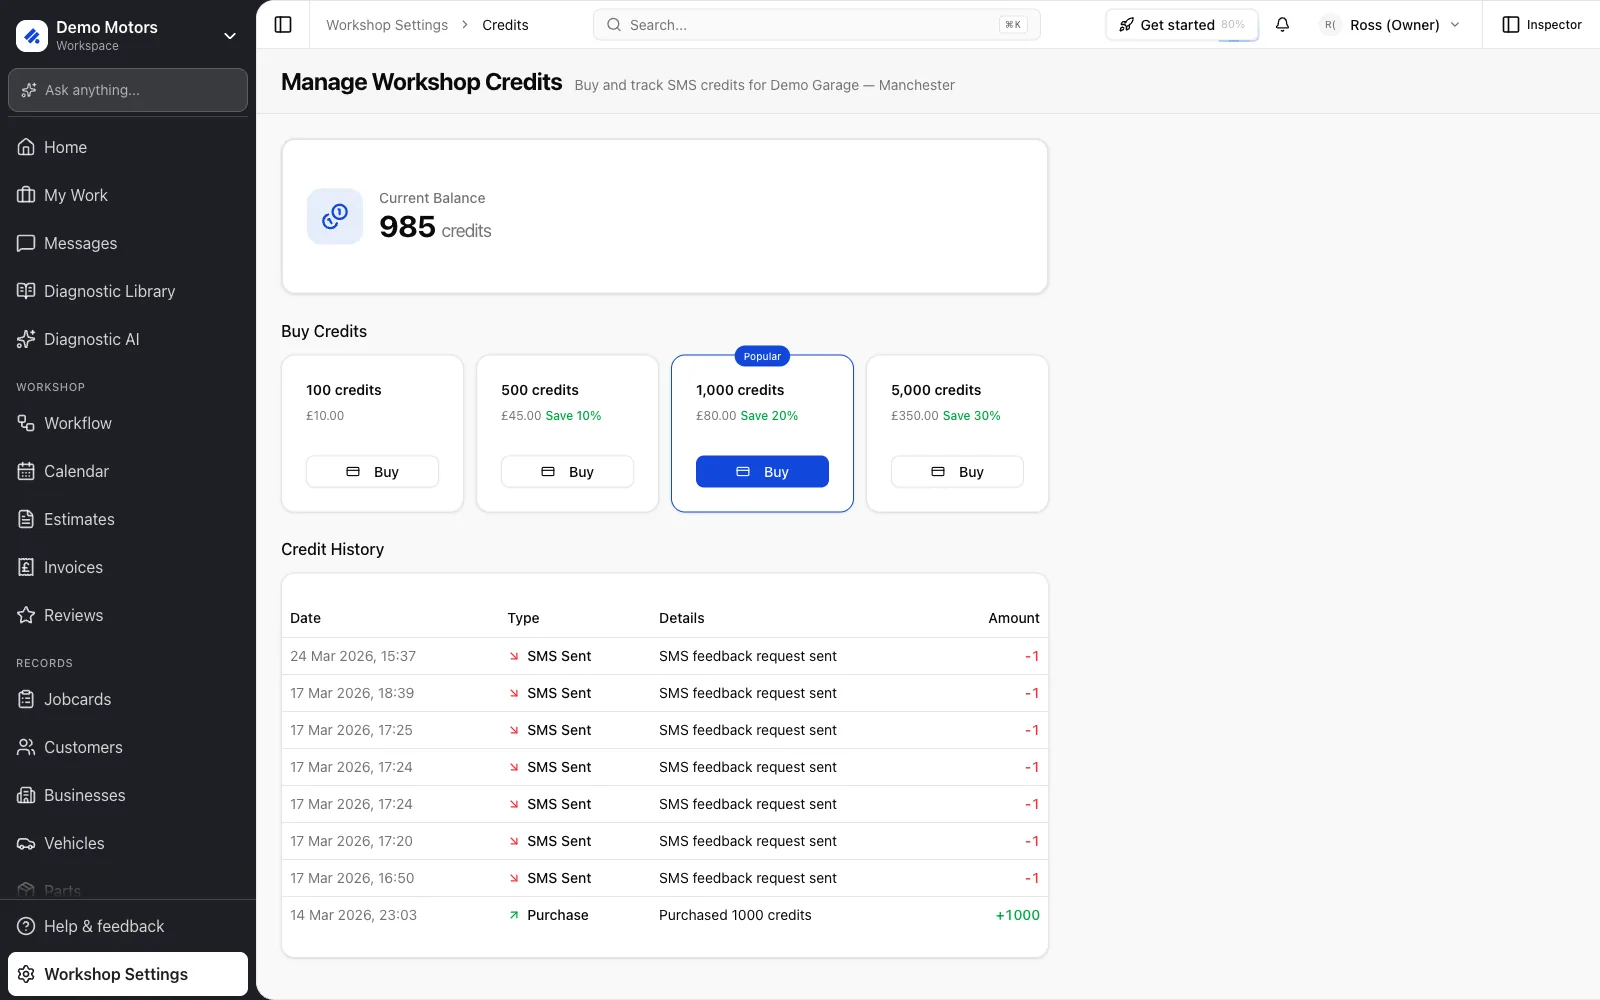Image resolution: width=1600 pixels, height=1000 pixels.
Task: Buy the popular 1,000 credits pack
Action: 762,472
